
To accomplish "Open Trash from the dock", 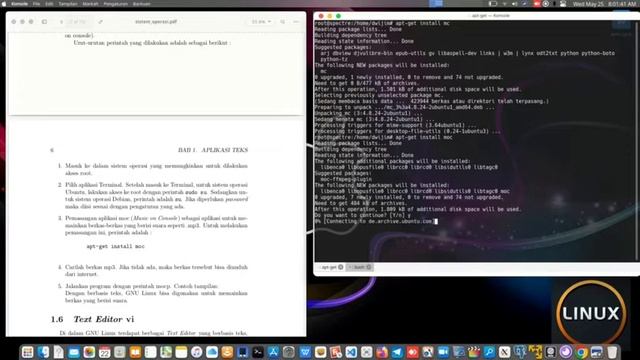I will point(612,352).
